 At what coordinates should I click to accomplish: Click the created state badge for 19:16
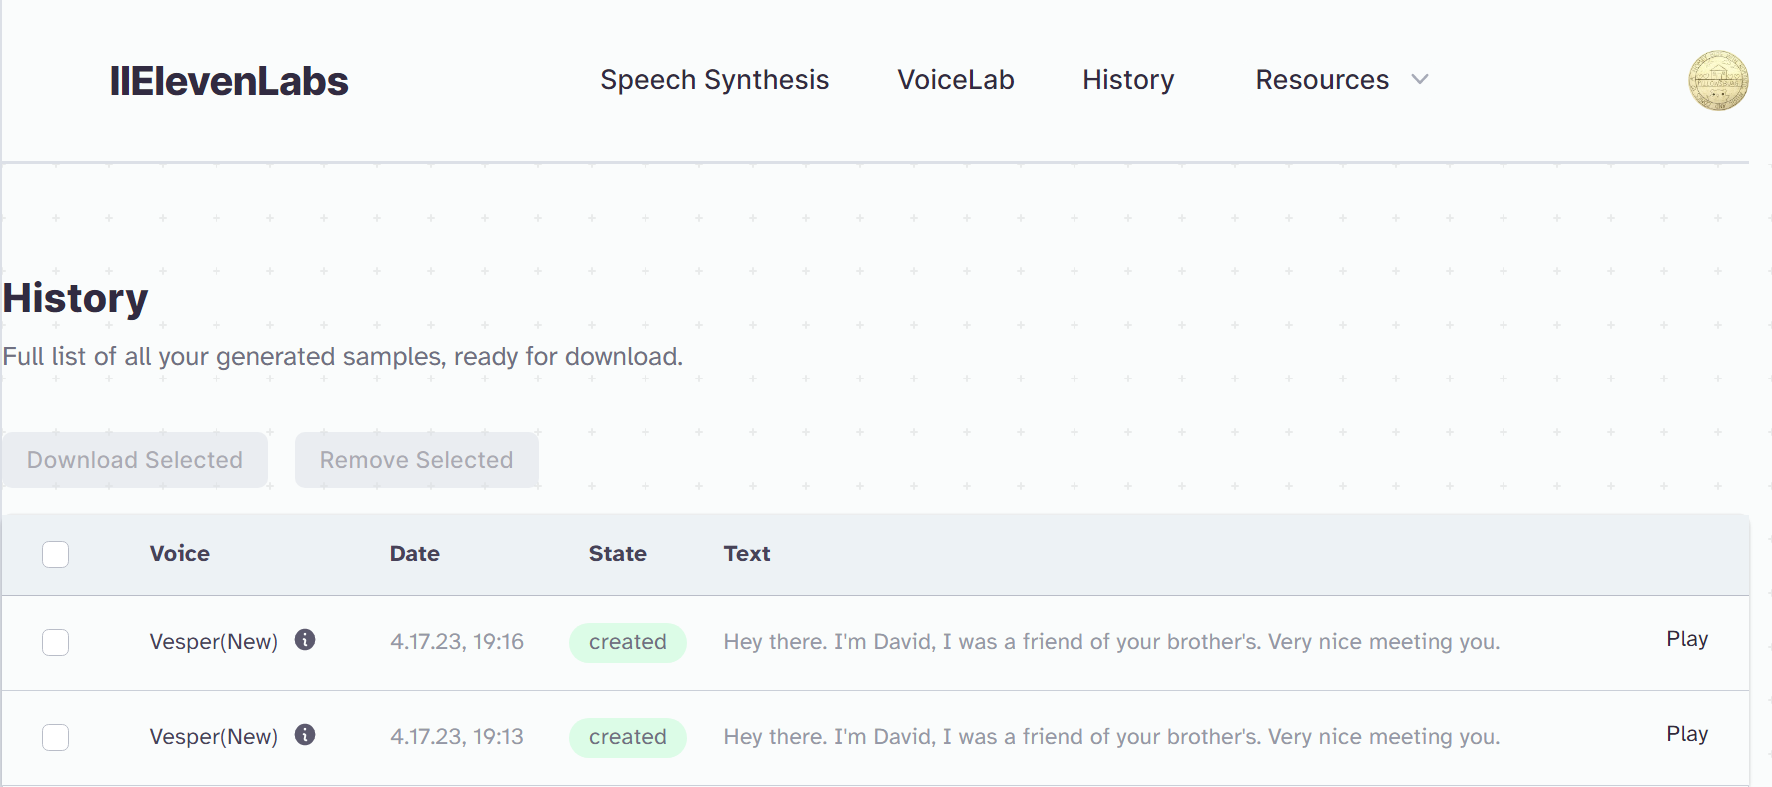click(627, 642)
